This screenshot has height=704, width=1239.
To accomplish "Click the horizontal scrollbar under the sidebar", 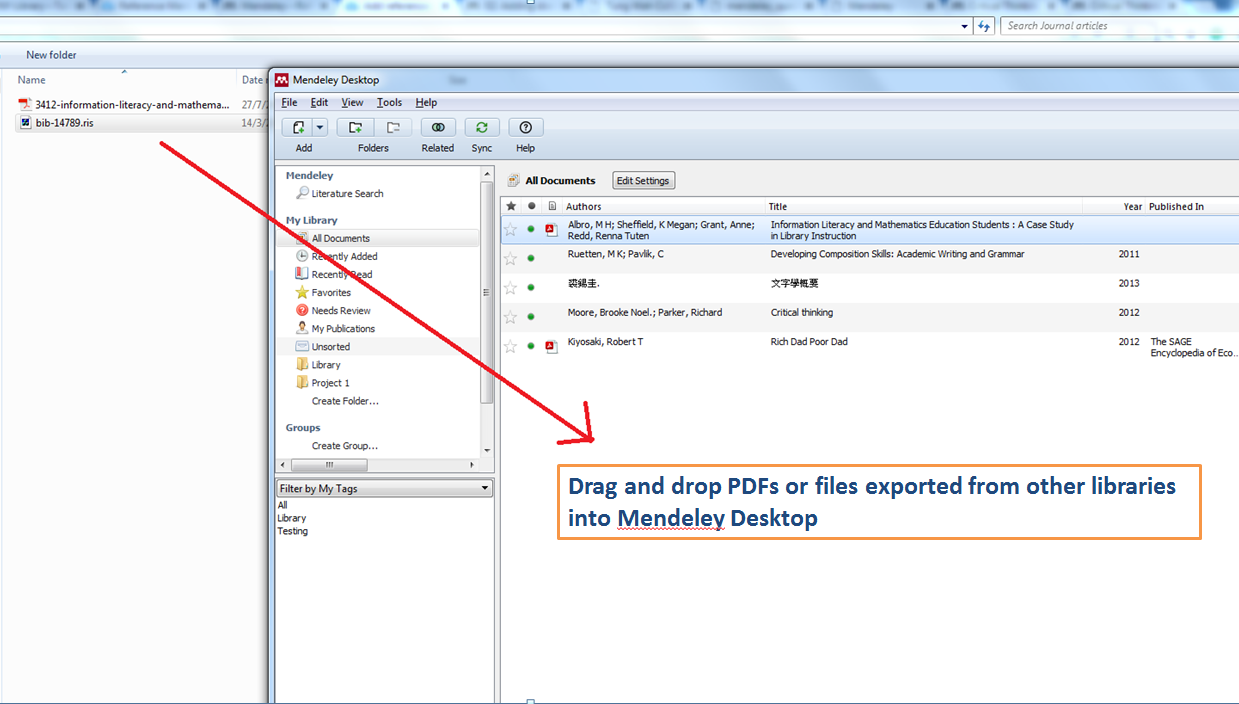I will coord(328,465).
